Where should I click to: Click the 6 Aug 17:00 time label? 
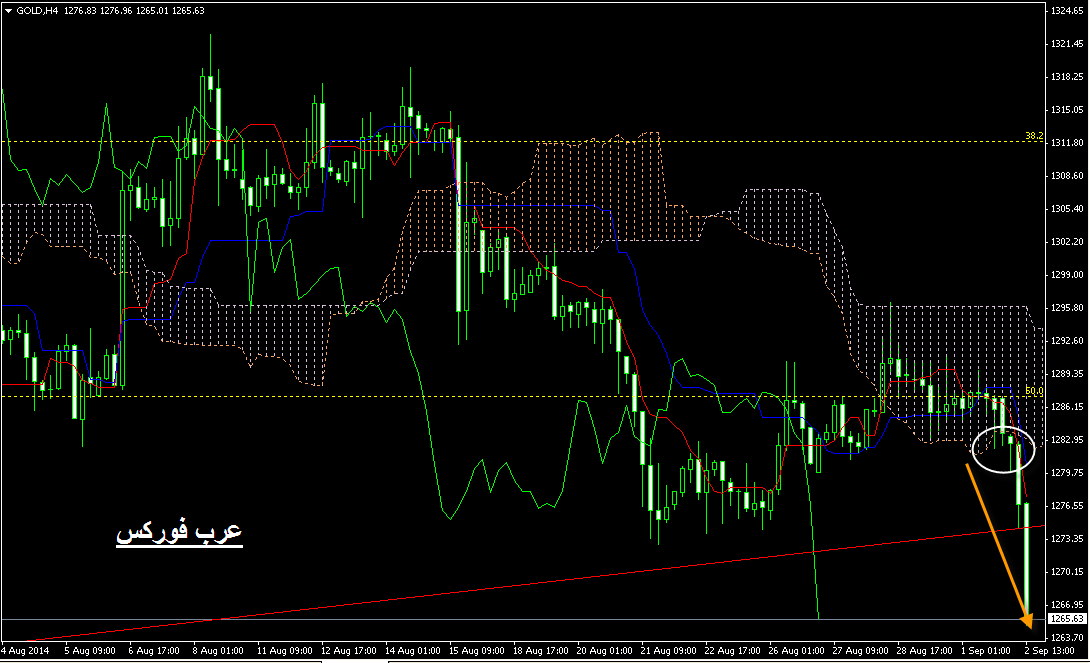154,651
